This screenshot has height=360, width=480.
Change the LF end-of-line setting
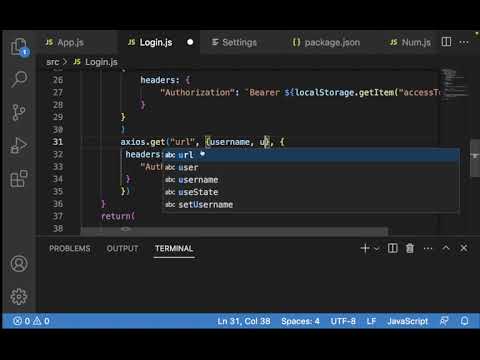point(371,321)
